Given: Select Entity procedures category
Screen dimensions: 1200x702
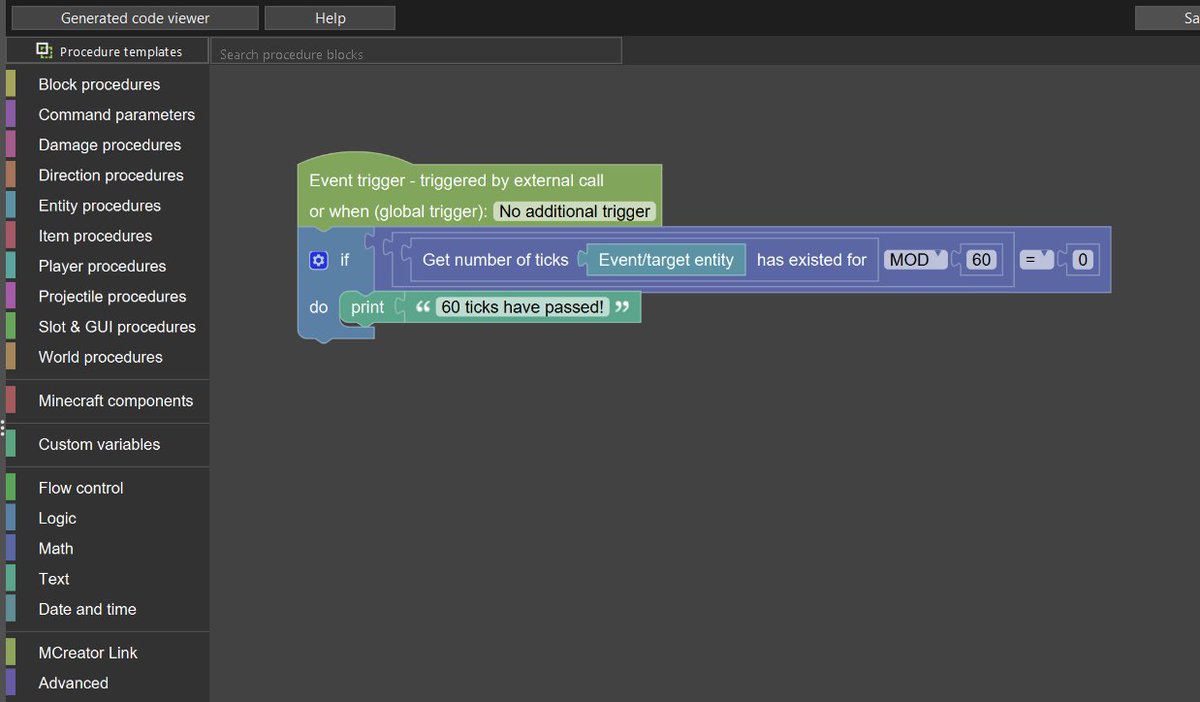Looking at the screenshot, I should (99, 206).
